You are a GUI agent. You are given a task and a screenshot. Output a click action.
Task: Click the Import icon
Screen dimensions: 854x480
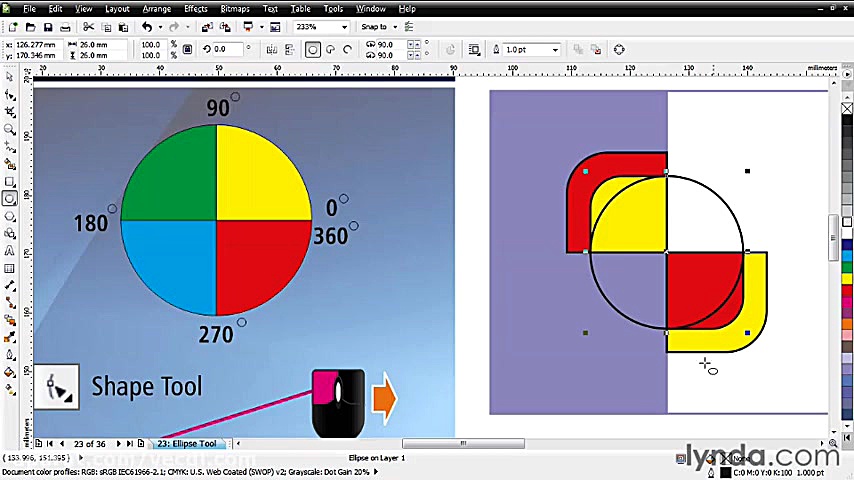click(207, 27)
